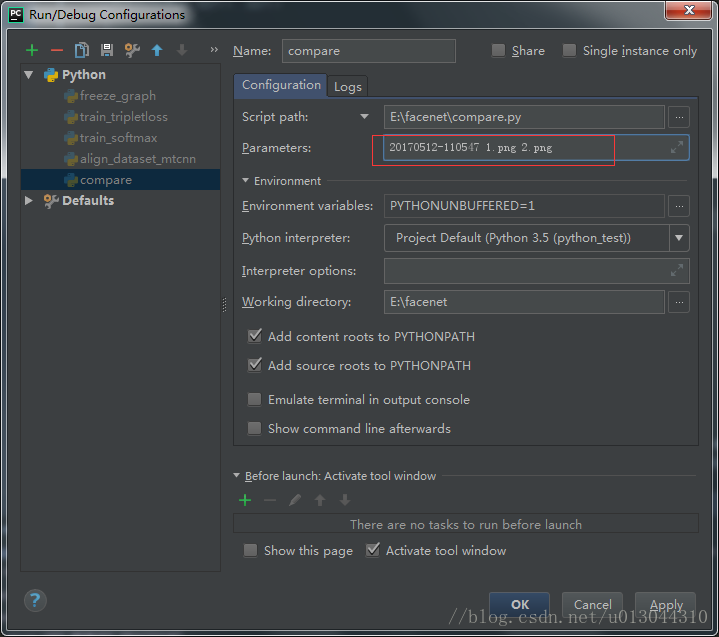Save configuration using the floppy disk icon
The height and width of the screenshot is (637, 719).
[107, 50]
